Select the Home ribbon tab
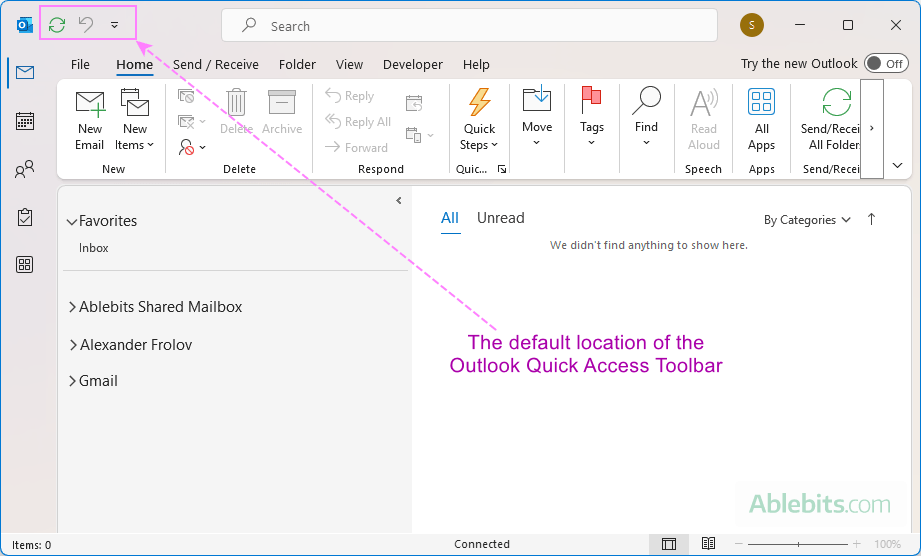The width and height of the screenshot is (921, 556). 135,65
